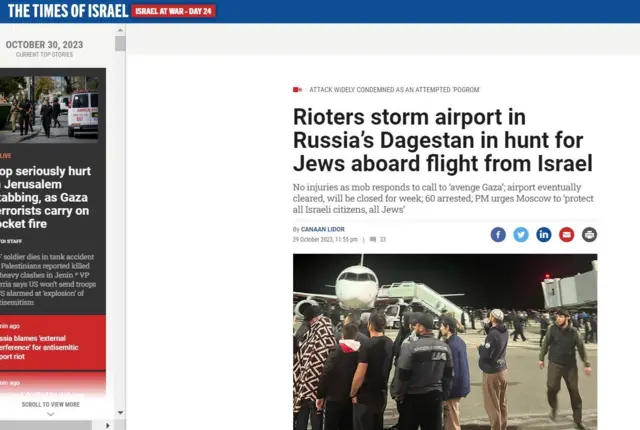Open Russia blames 'external interference' story

click(39, 347)
